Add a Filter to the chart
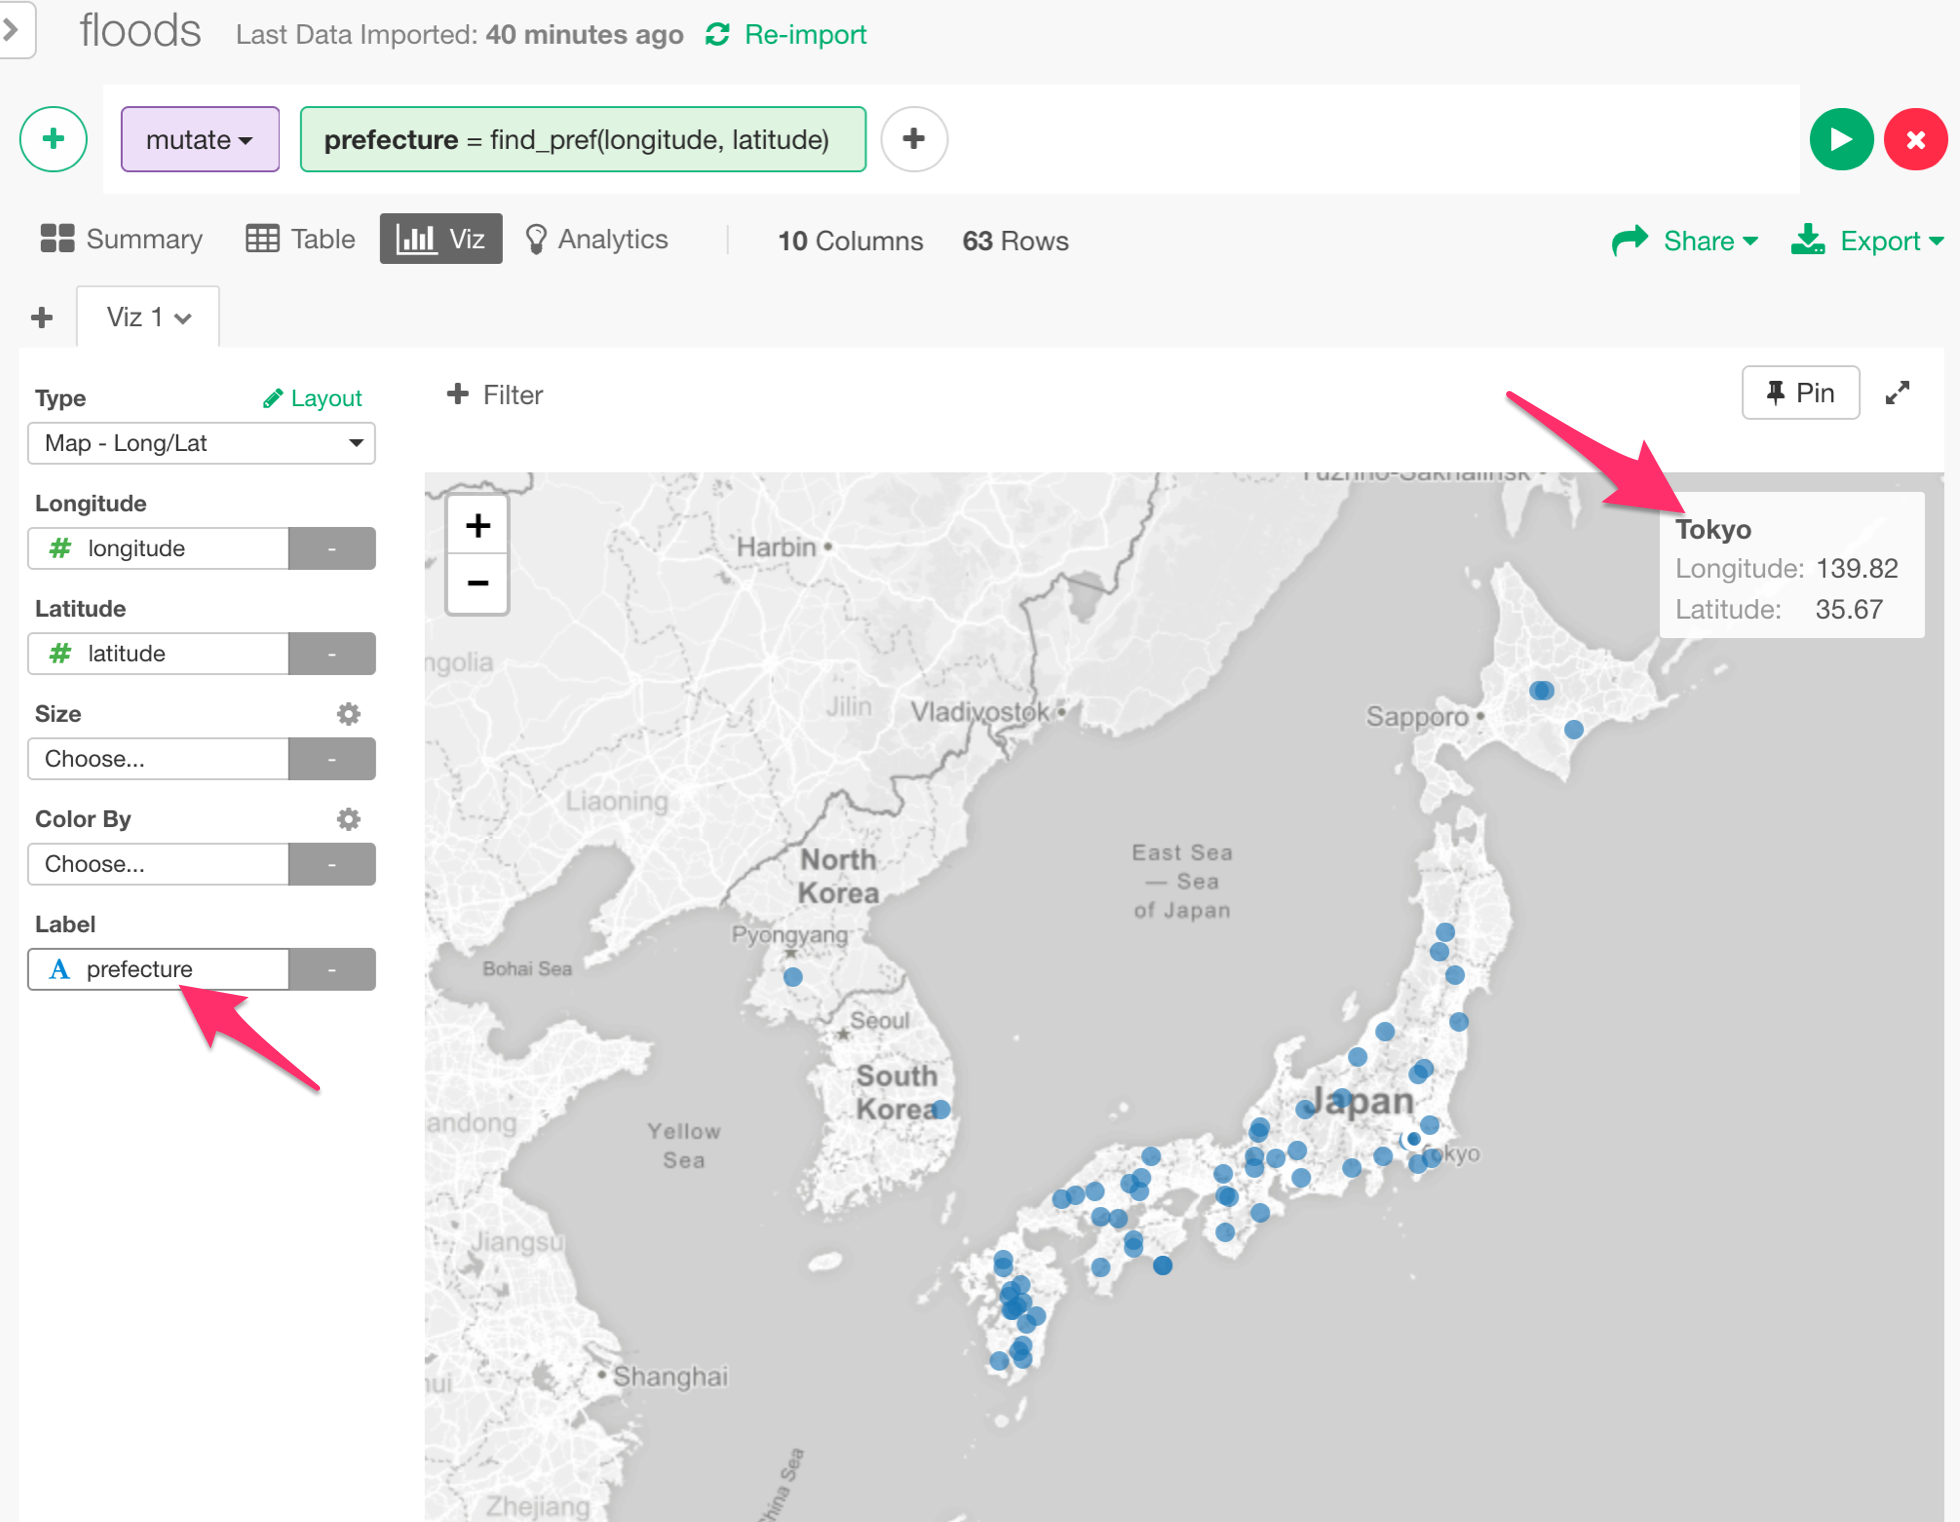The image size is (1960, 1522). tap(494, 394)
